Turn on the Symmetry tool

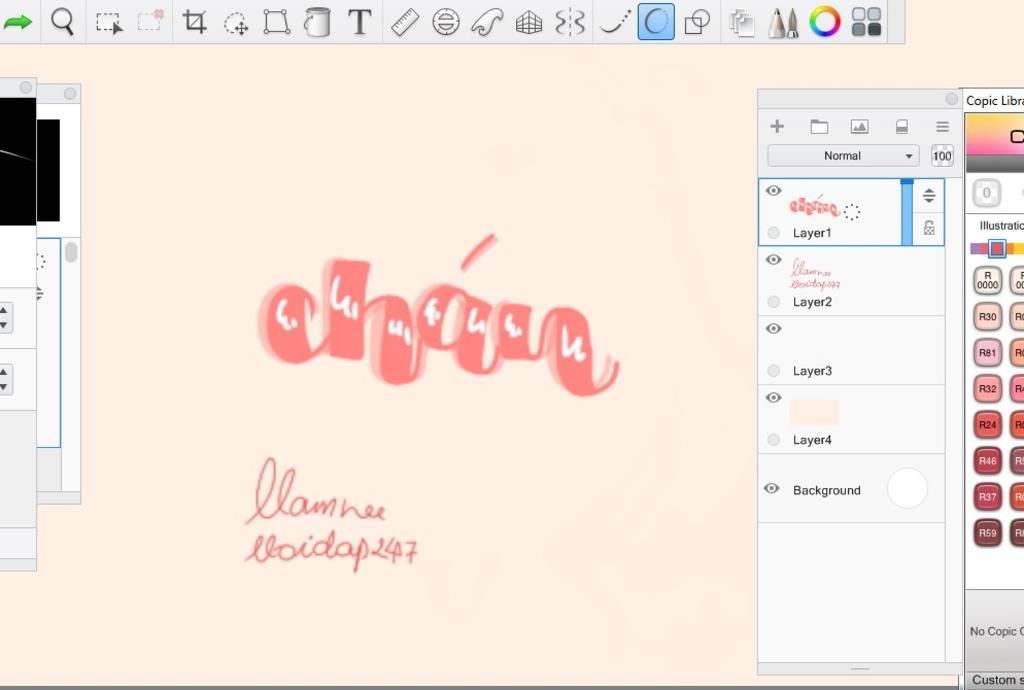[569, 22]
